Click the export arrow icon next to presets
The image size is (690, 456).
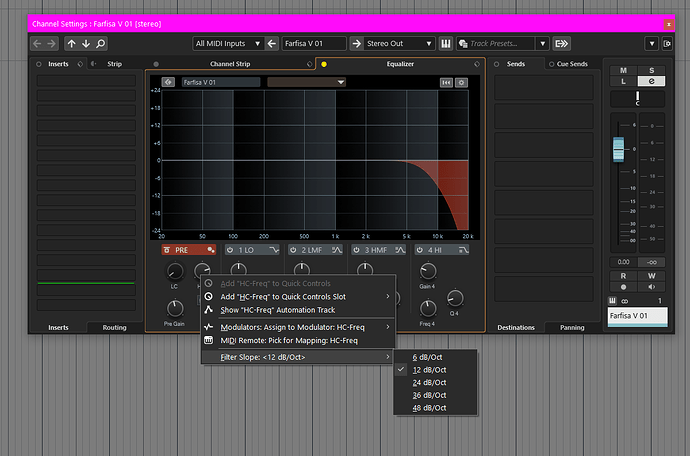coord(562,44)
